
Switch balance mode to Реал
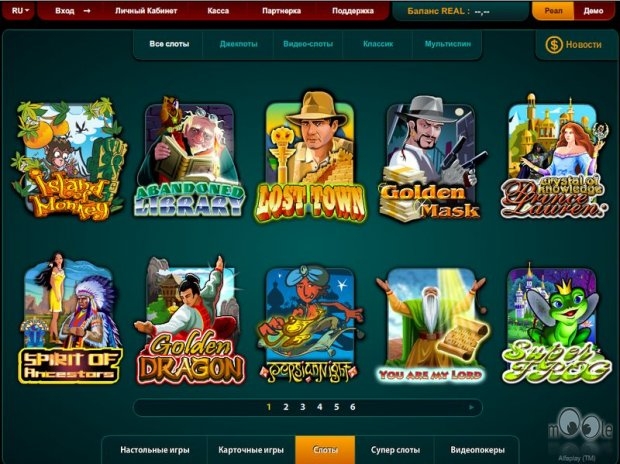pyautogui.click(x=553, y=11)
